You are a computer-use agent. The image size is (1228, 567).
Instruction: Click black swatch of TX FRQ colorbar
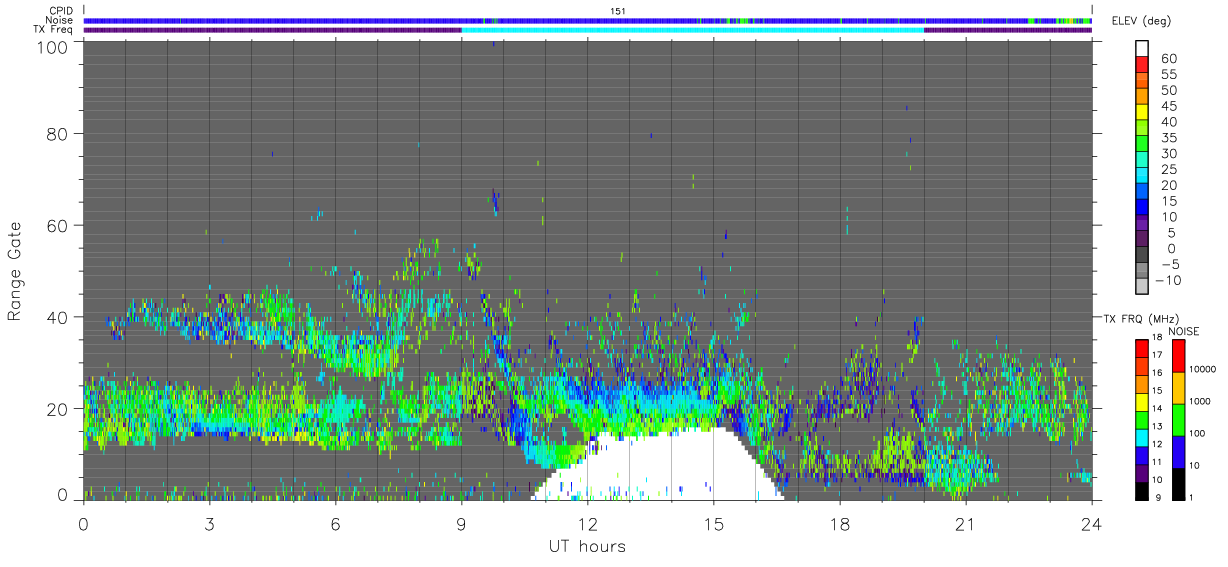(x=1142, y=489)
